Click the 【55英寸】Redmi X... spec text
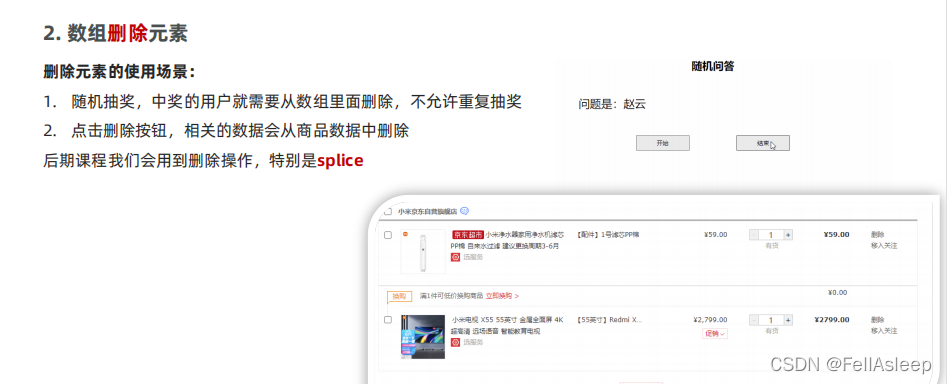 [x=609, y=319]
